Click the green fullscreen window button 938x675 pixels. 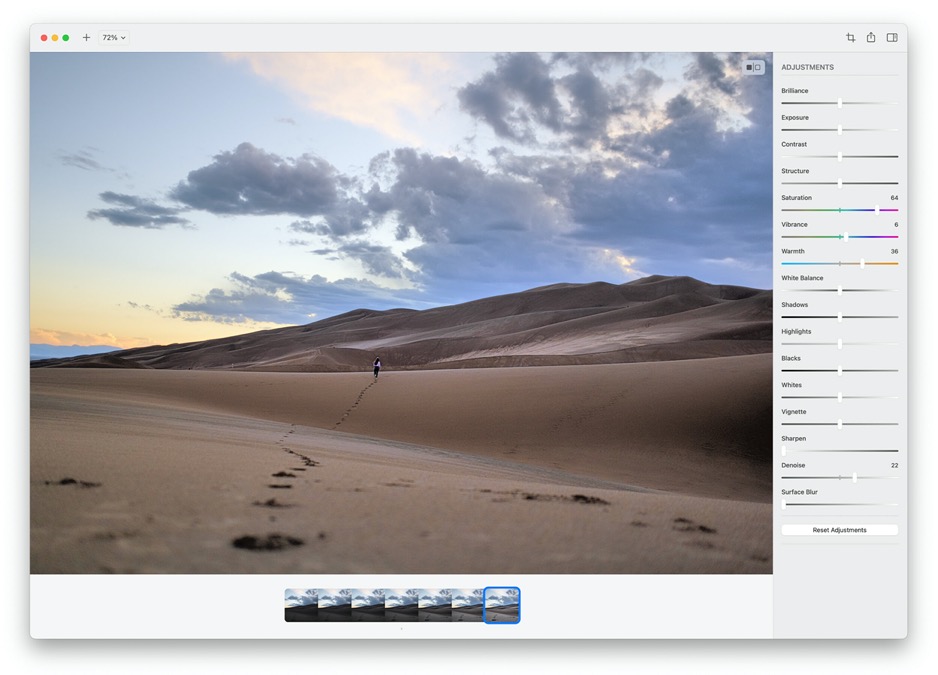click(66, 38)
